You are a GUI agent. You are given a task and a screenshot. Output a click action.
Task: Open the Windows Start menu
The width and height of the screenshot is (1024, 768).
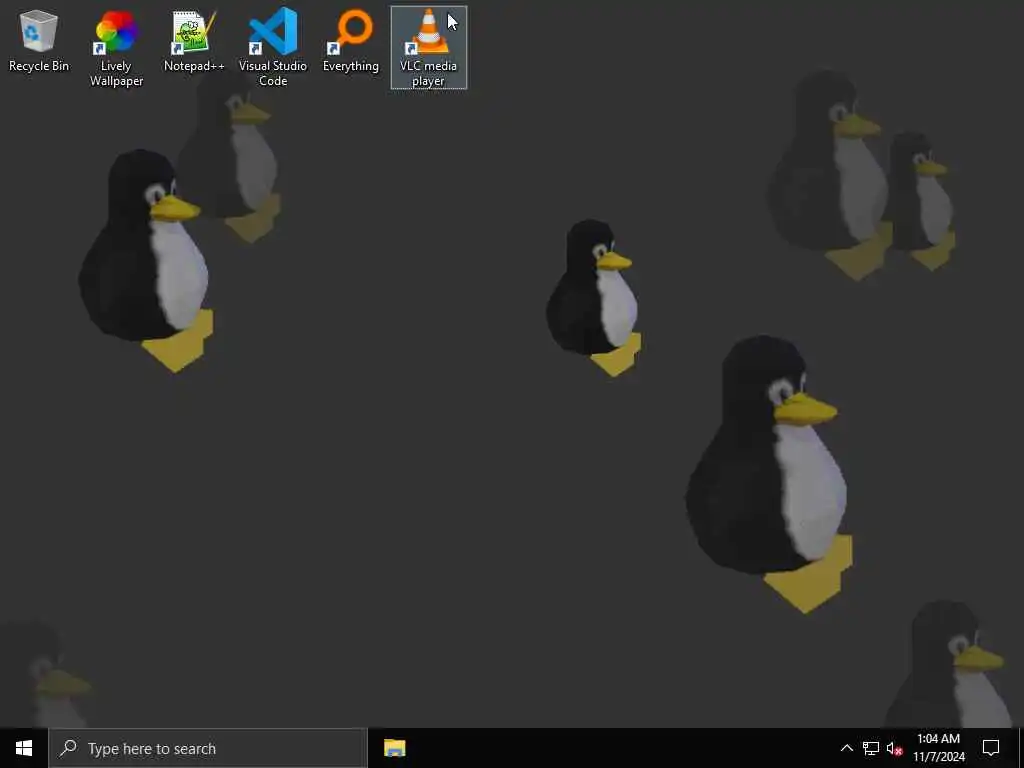24,748
